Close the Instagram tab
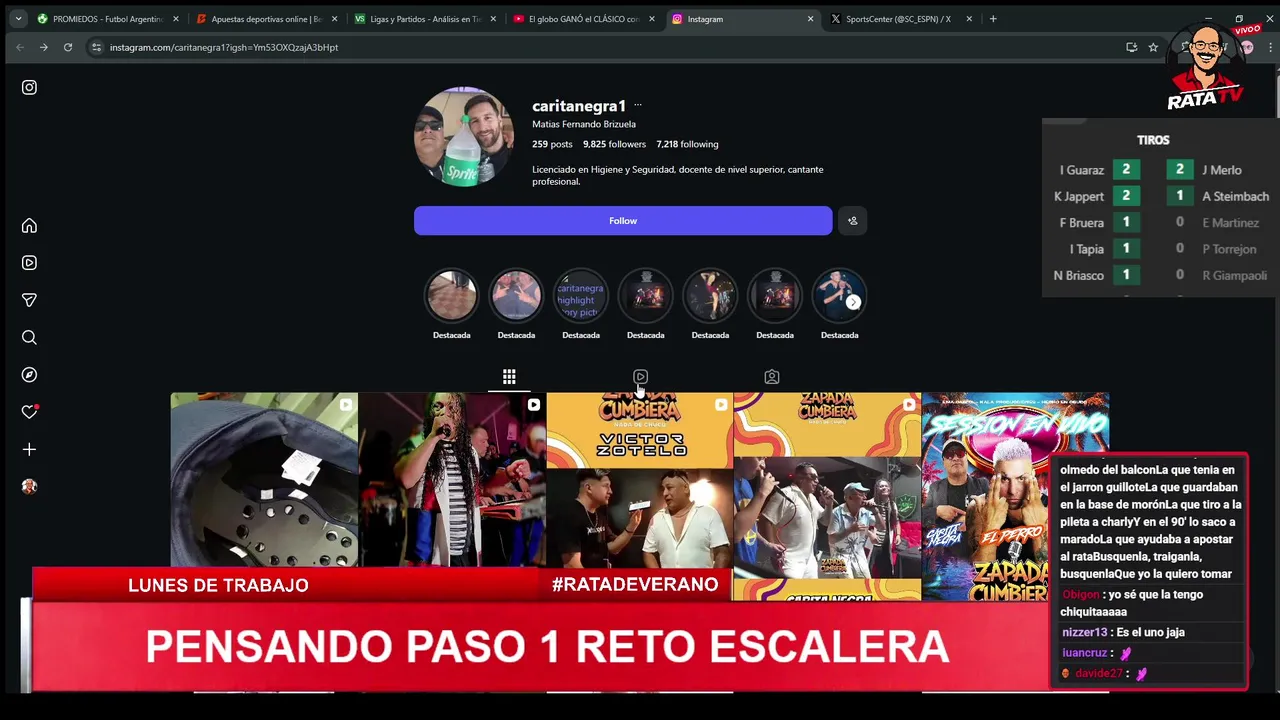Screen dimensions: 1280x720 (x=810, y=19)
